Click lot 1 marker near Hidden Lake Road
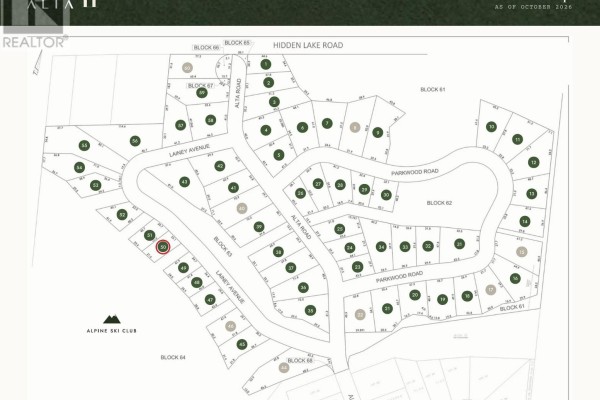Viewport: 600px width, 400px height. (266, 64)
